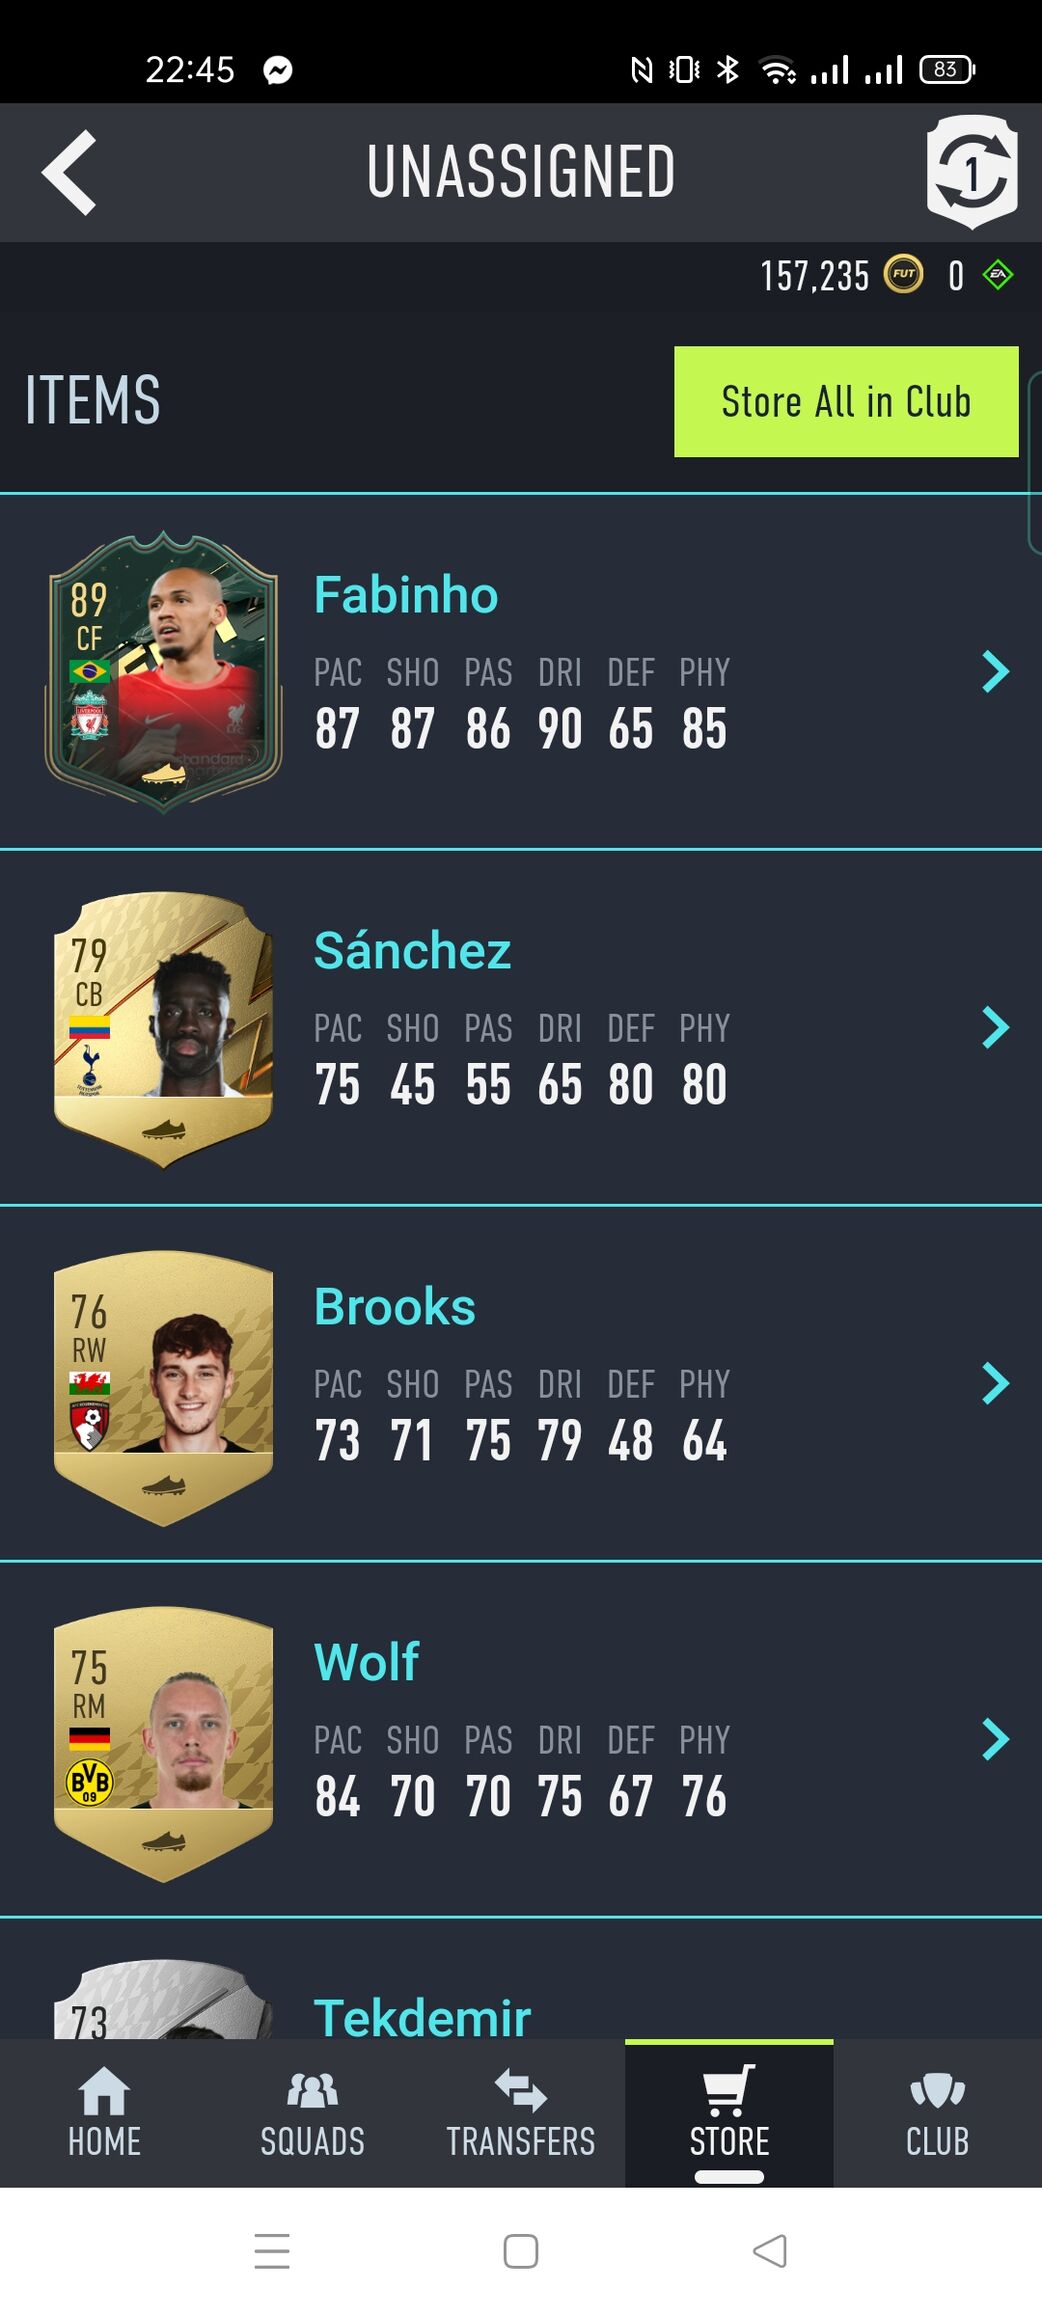Tap the FUT coins icon
This screenshot has width=1042, height=2315.
(x=903, y=274)
